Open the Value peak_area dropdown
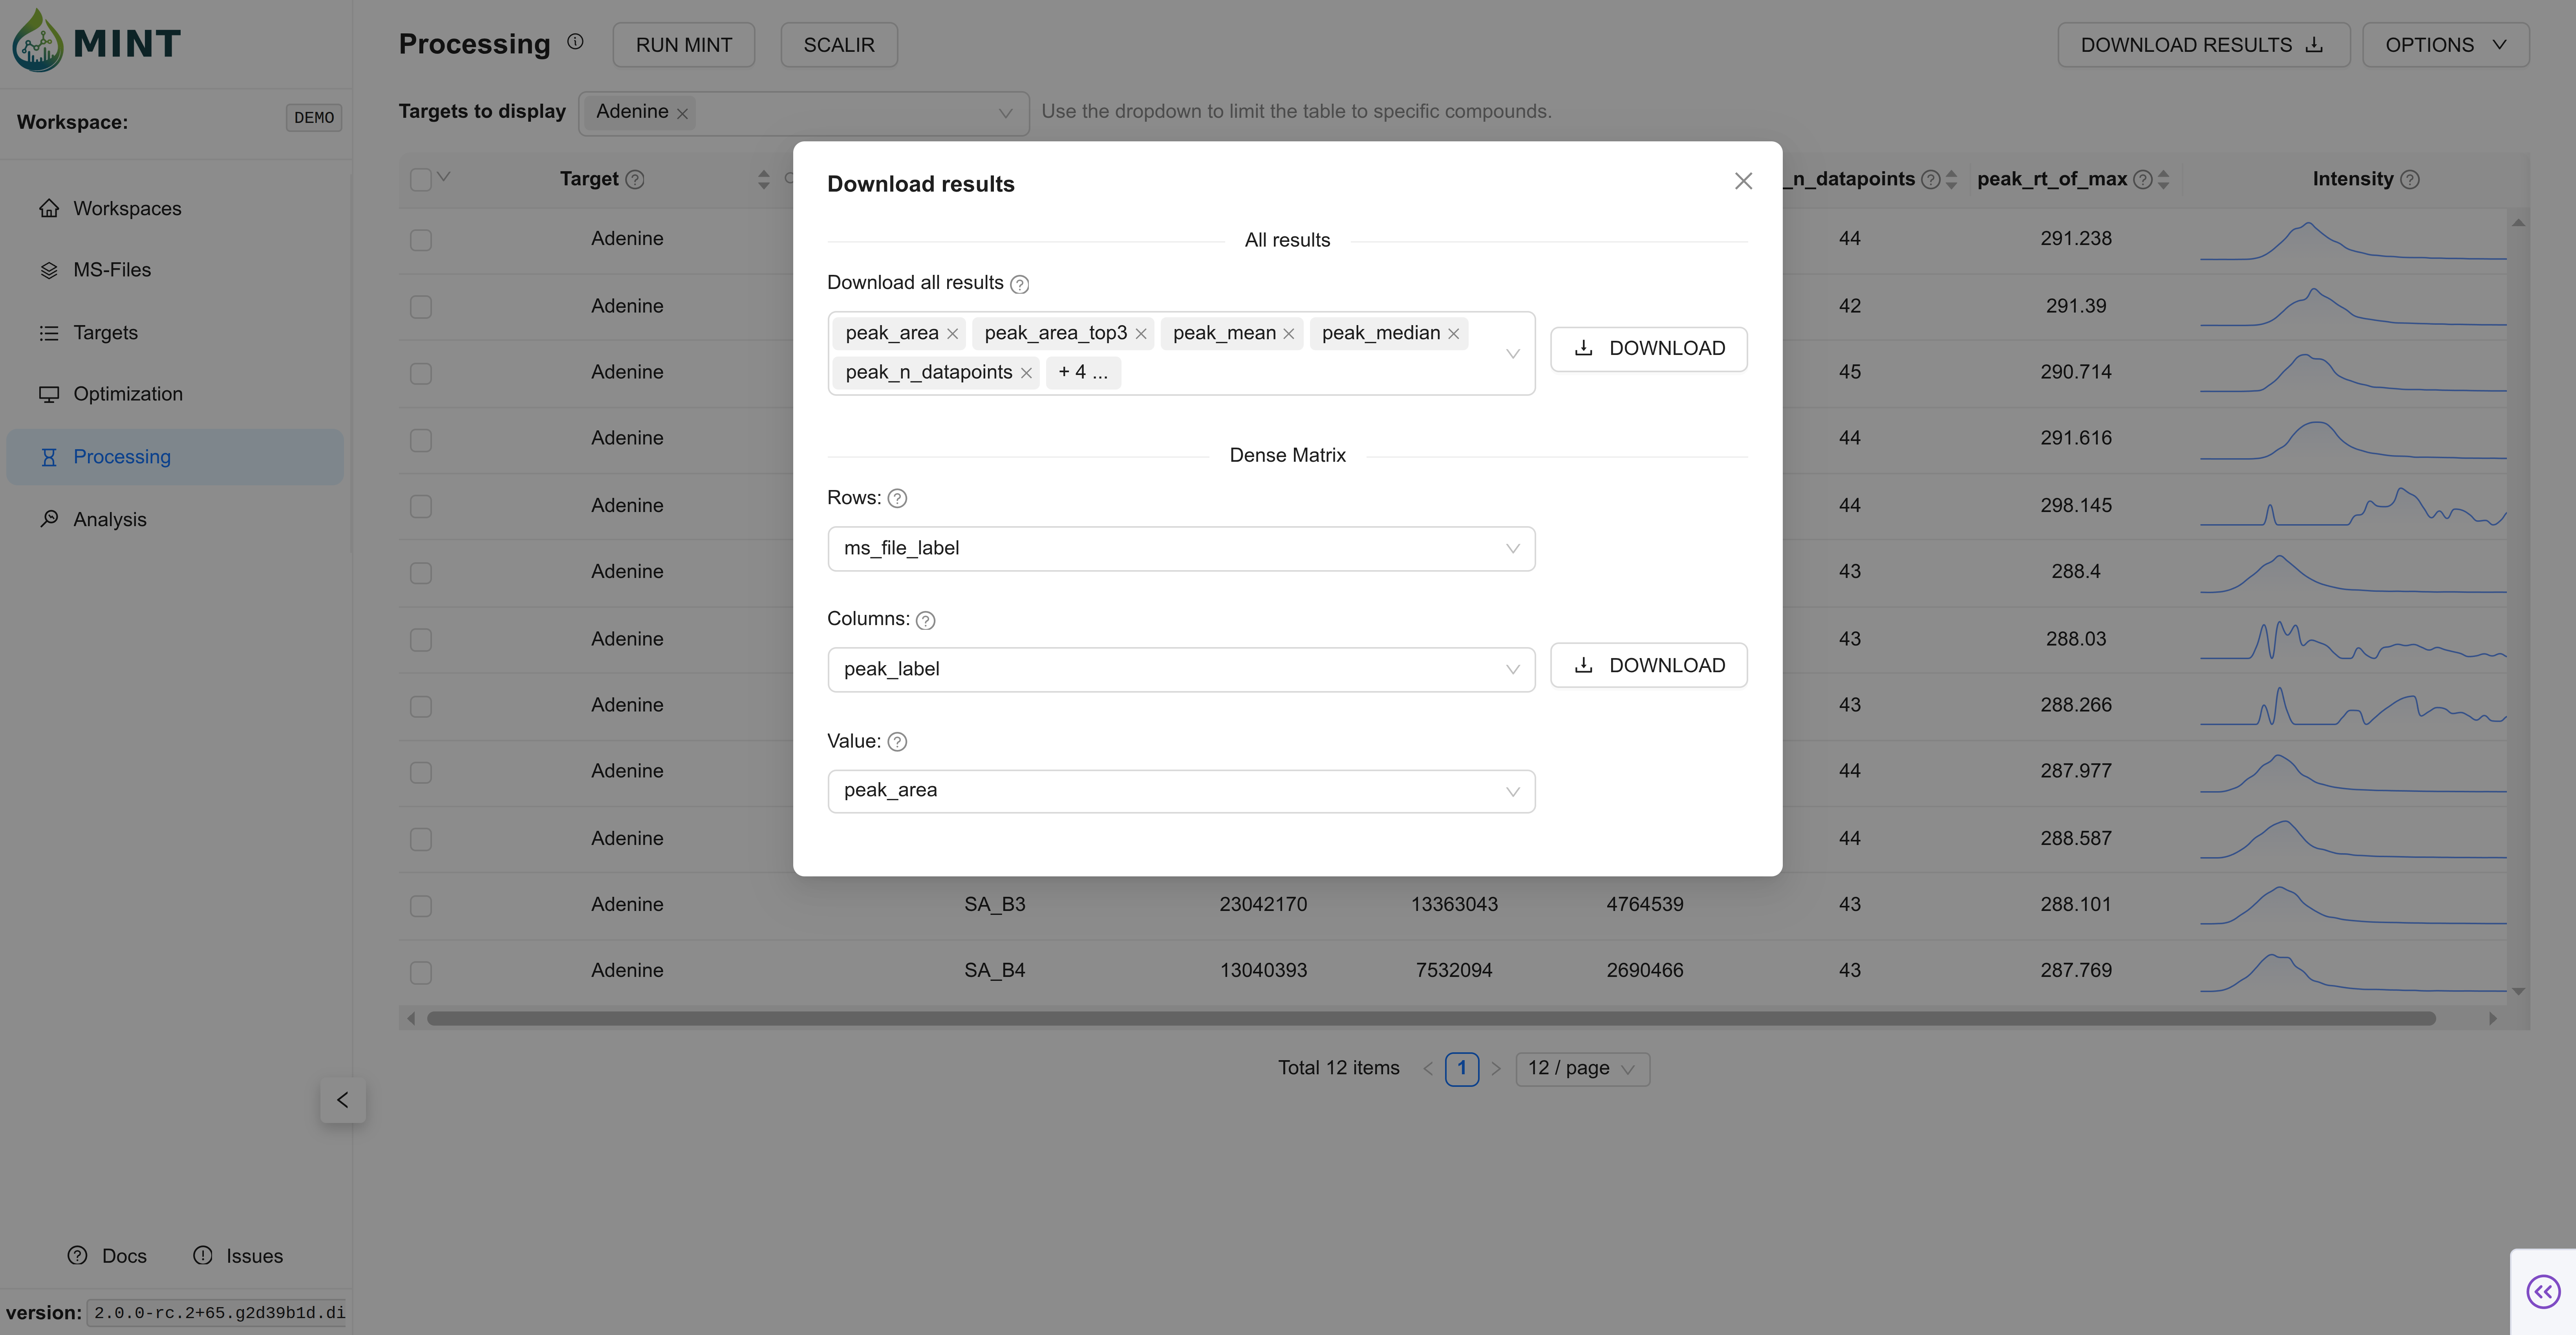The image size is (2576, 1335). [1180, 791]
